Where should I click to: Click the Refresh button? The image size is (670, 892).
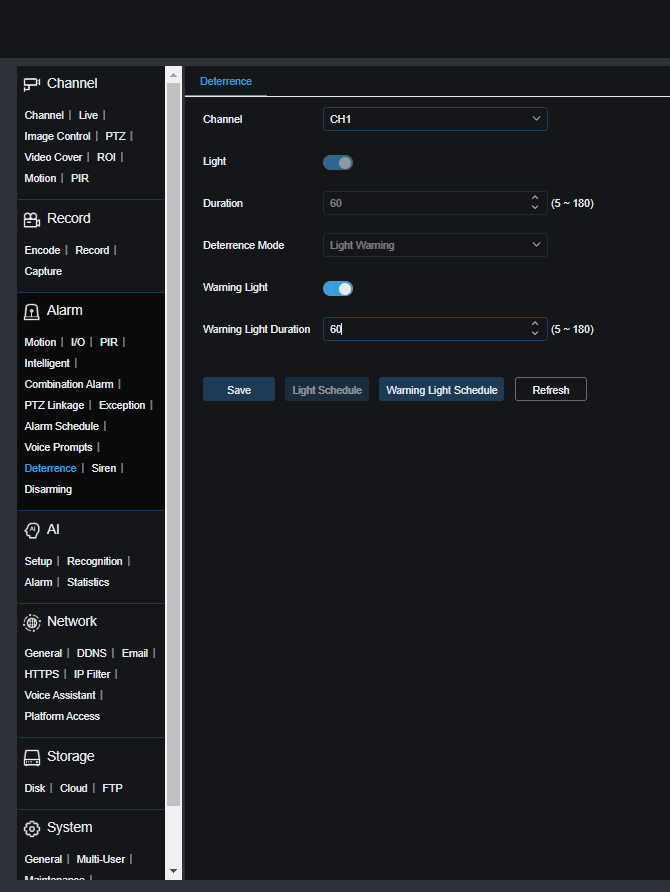coord(550,390)
